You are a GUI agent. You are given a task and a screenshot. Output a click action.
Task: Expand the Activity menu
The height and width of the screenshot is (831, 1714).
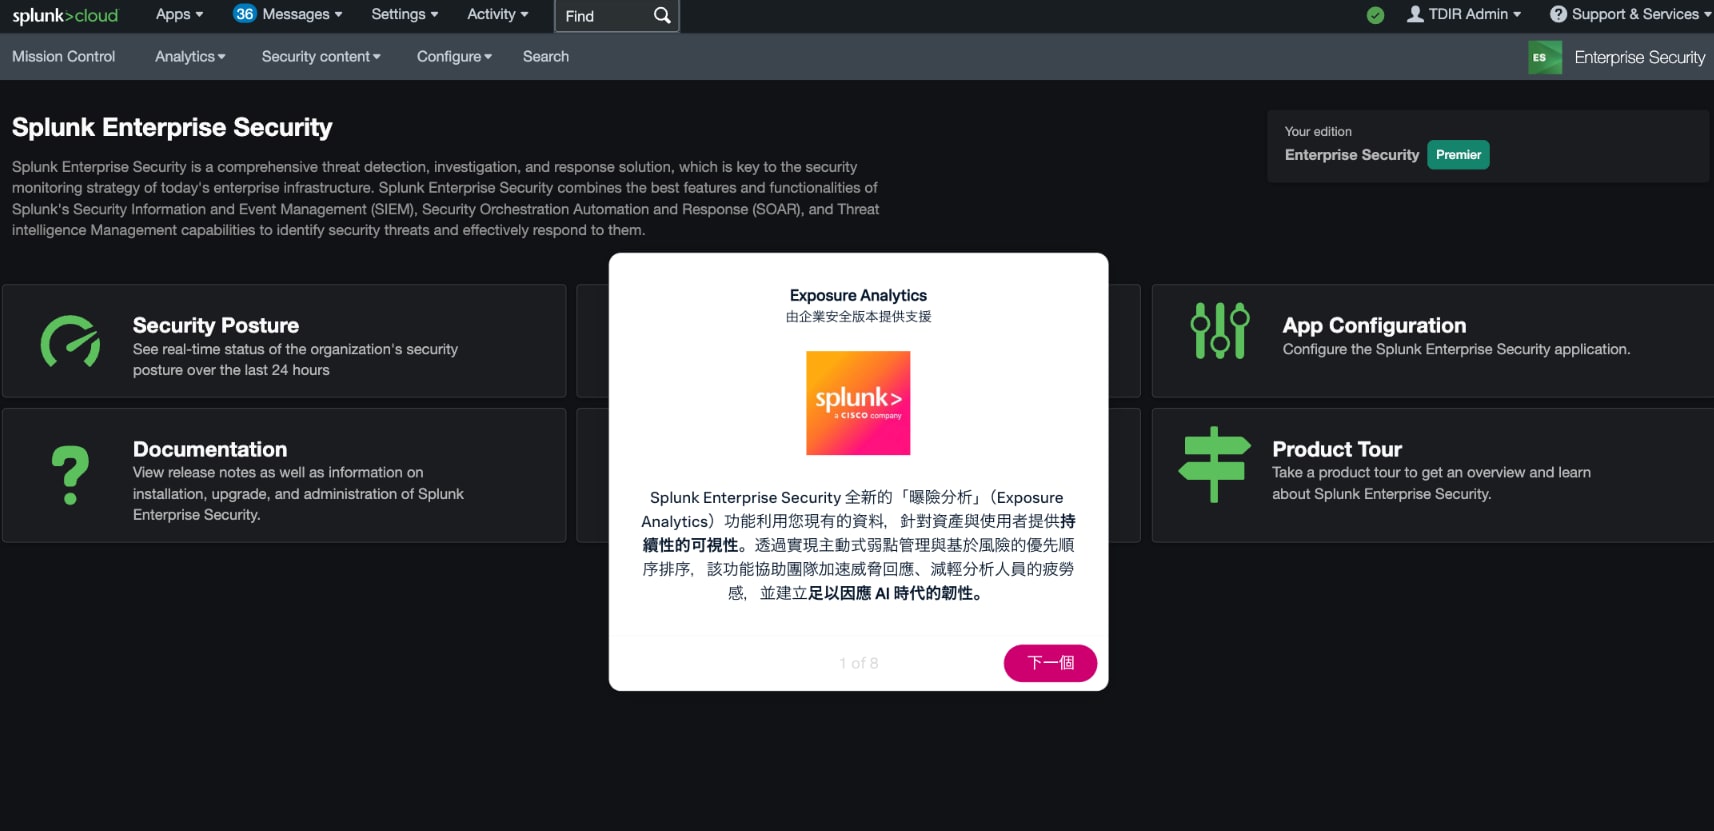tap(498, 14)
